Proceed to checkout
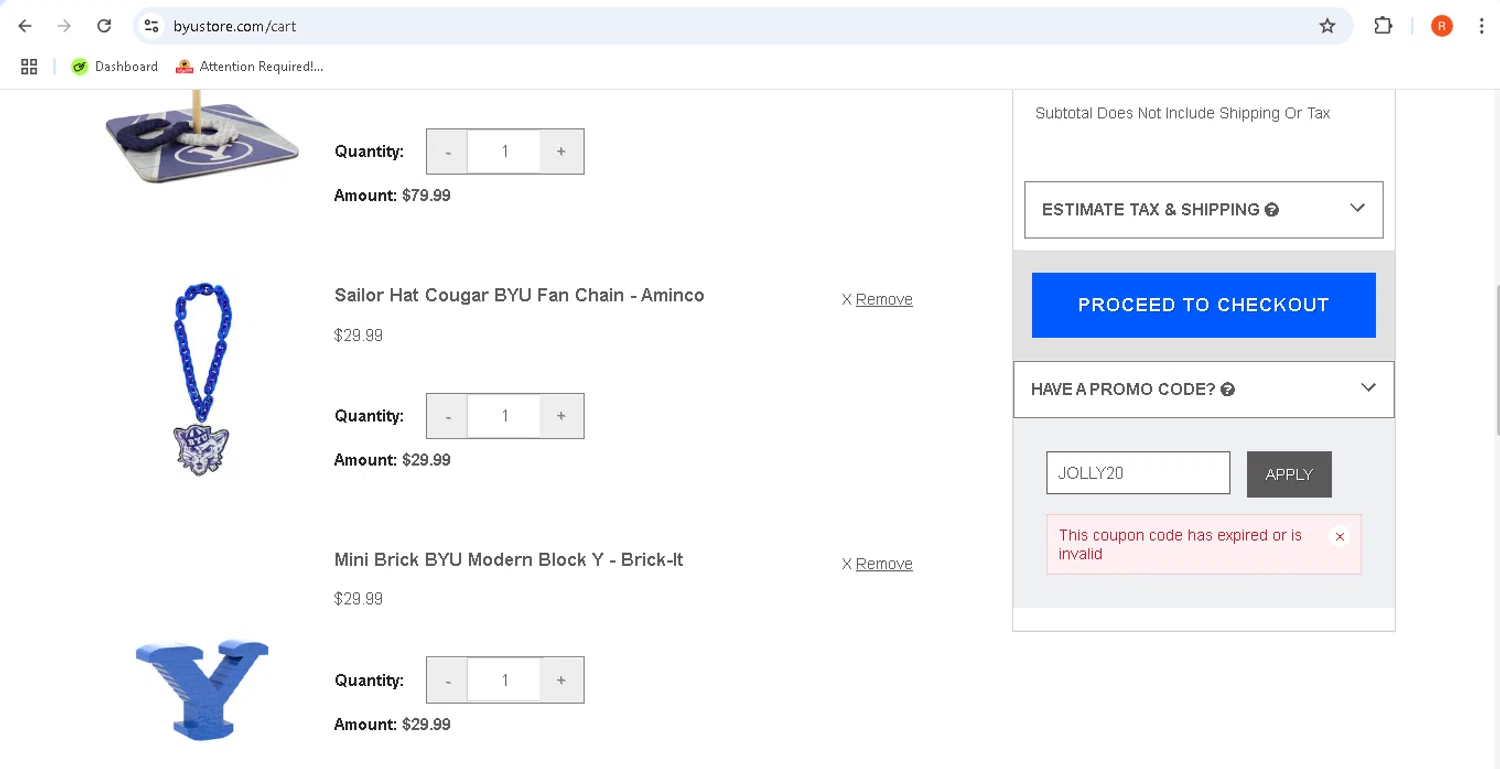The width and height of the screenshot is (1500, 769). [x=1204, y=305]
